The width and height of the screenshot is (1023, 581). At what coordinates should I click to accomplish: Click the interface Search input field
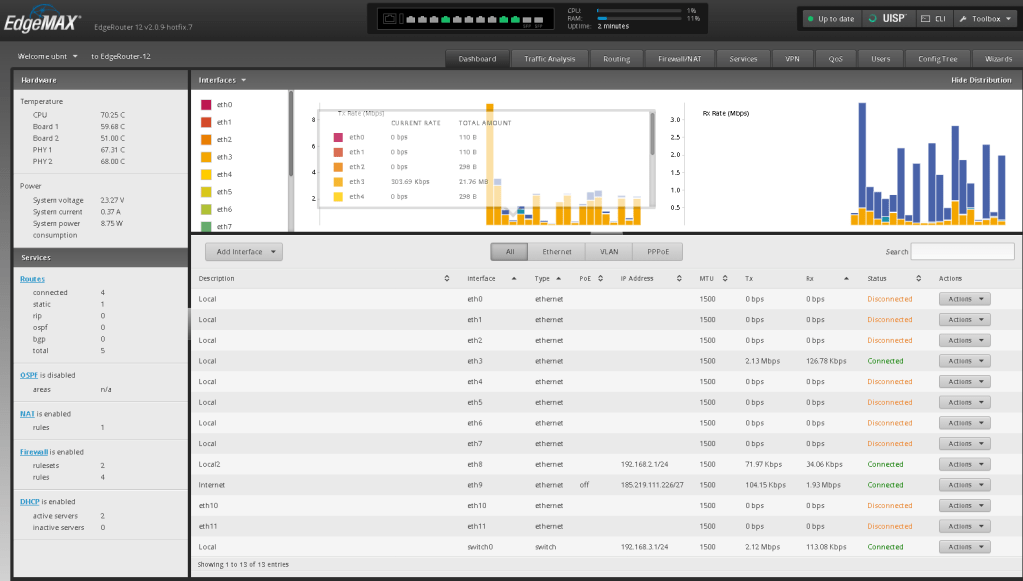pyautogui.click(x=962, y=252)
